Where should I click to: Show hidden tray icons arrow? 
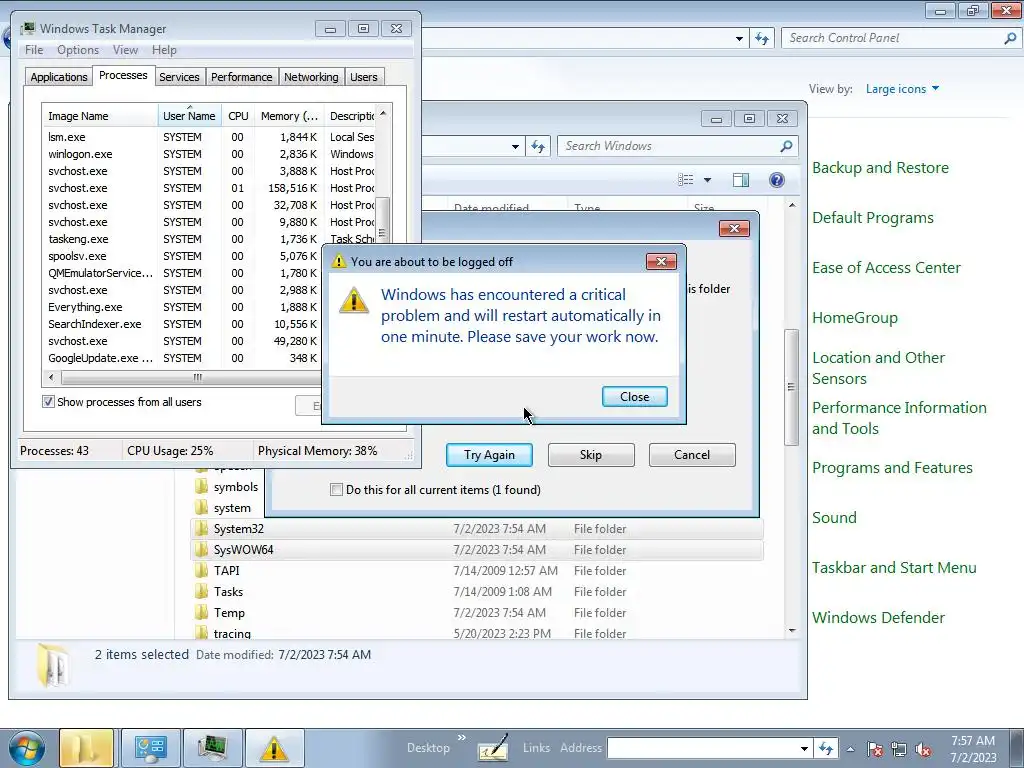click(850, 749)
